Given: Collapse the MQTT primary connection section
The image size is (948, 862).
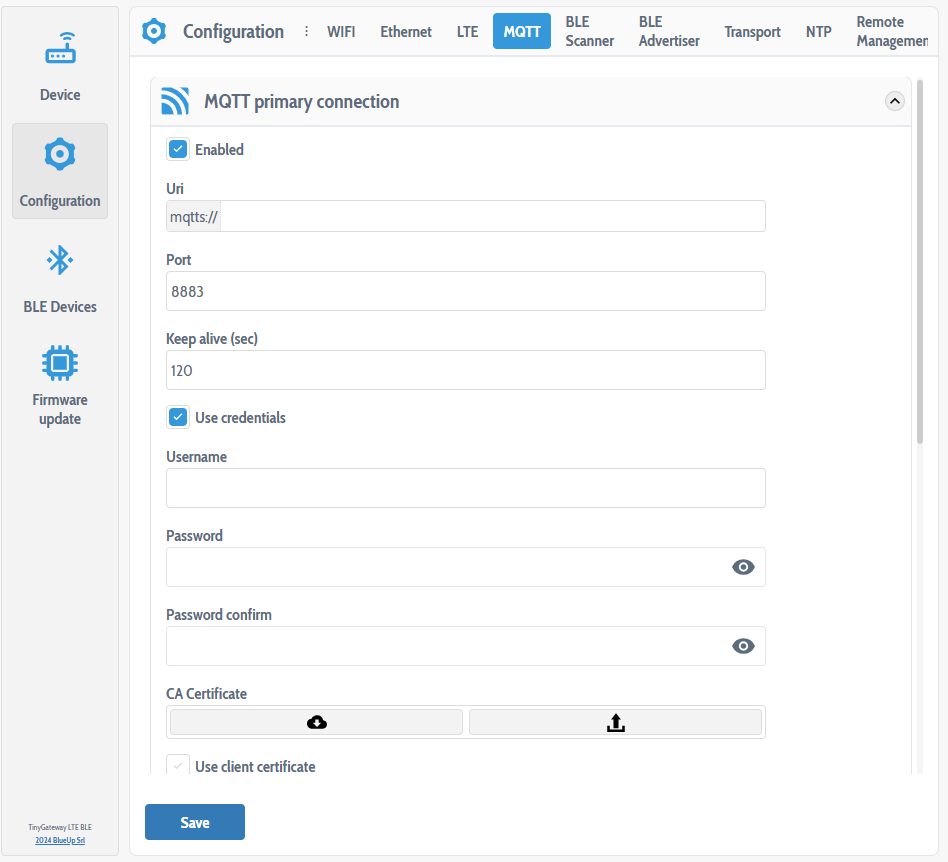Looking at the screenshot, I should pyautogui.click(x=894, y=101).
